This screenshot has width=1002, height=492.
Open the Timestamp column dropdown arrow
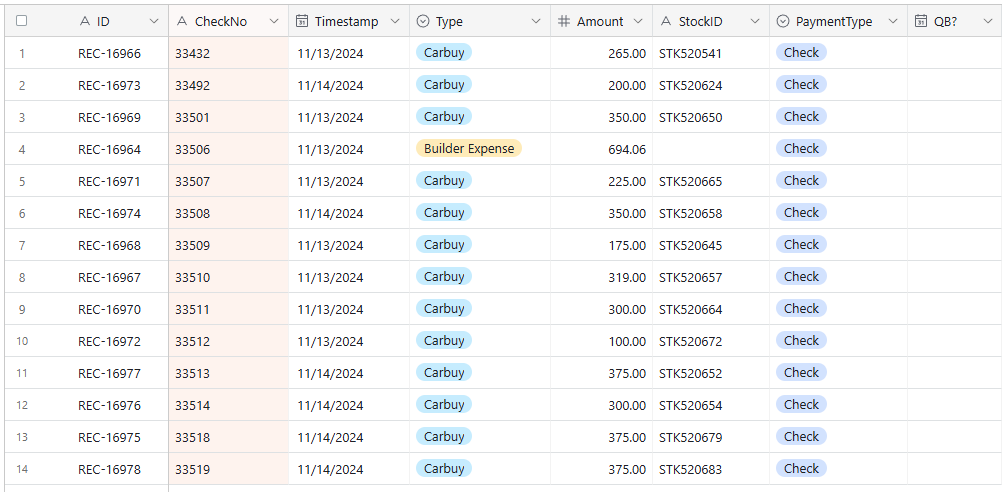tap(396, 22)
